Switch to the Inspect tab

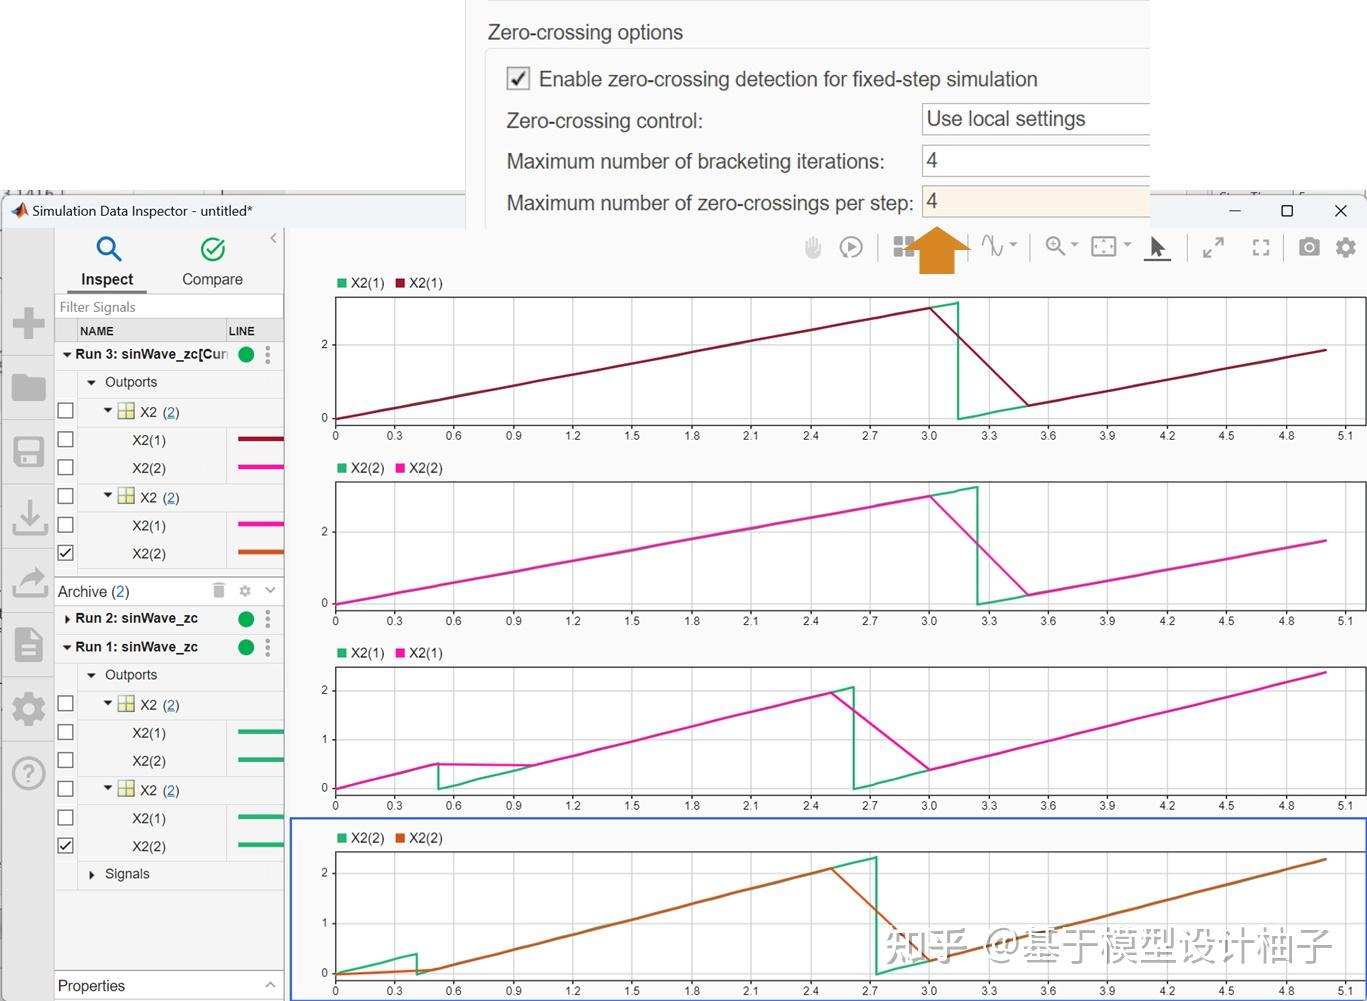pyautogui.click(x=107, y=262)
